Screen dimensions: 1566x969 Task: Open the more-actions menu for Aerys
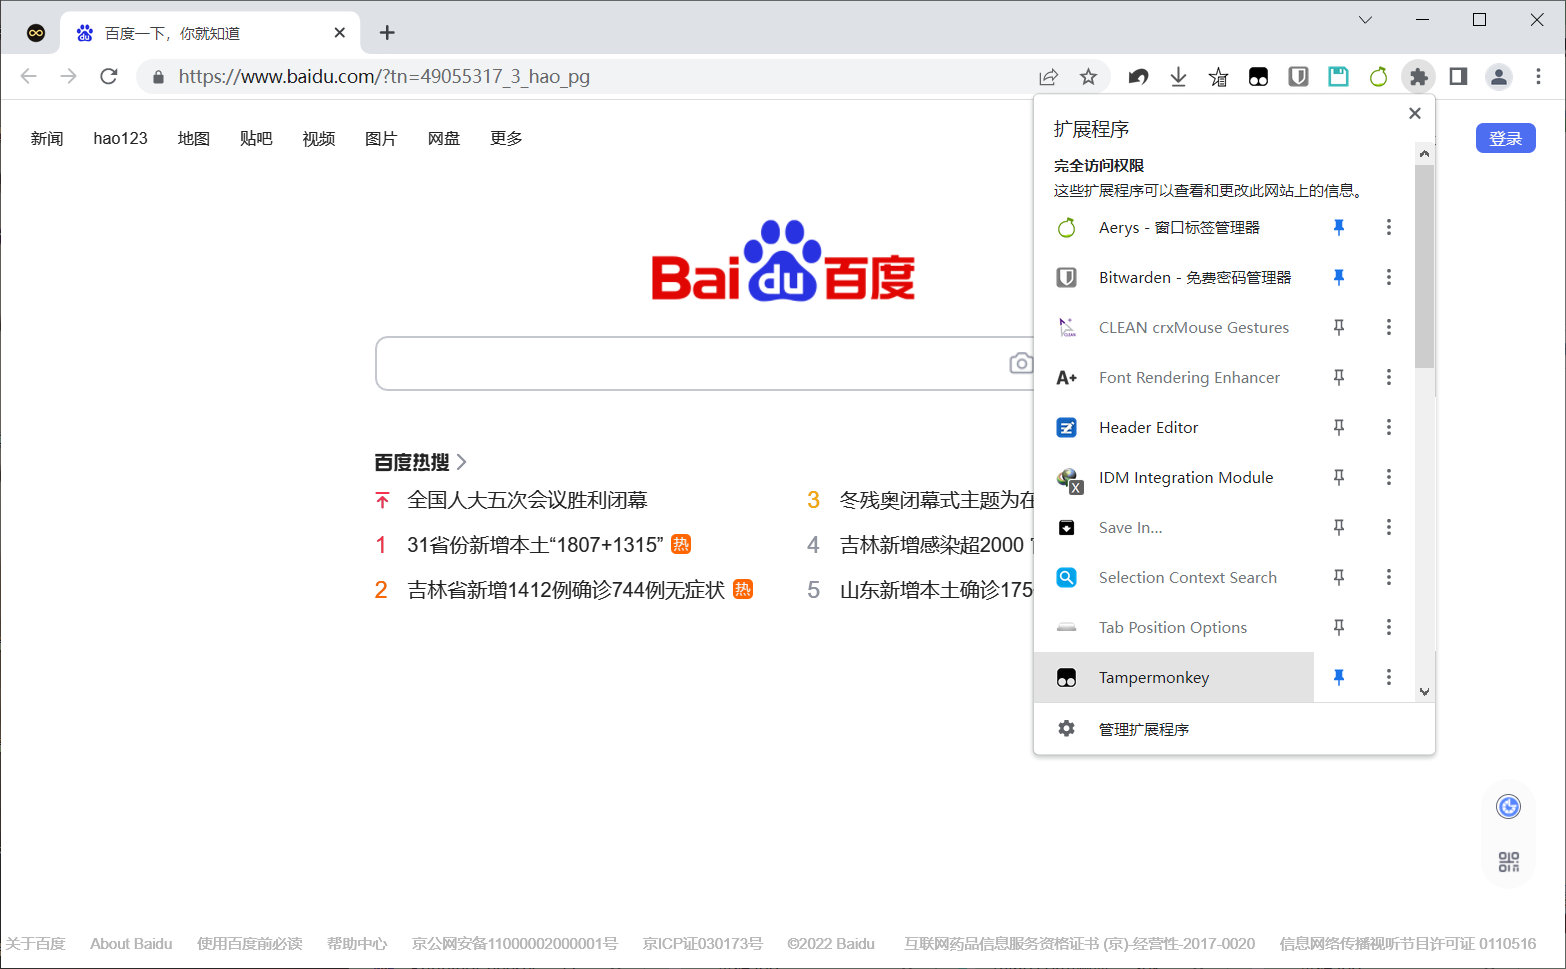click(1389, 228)
